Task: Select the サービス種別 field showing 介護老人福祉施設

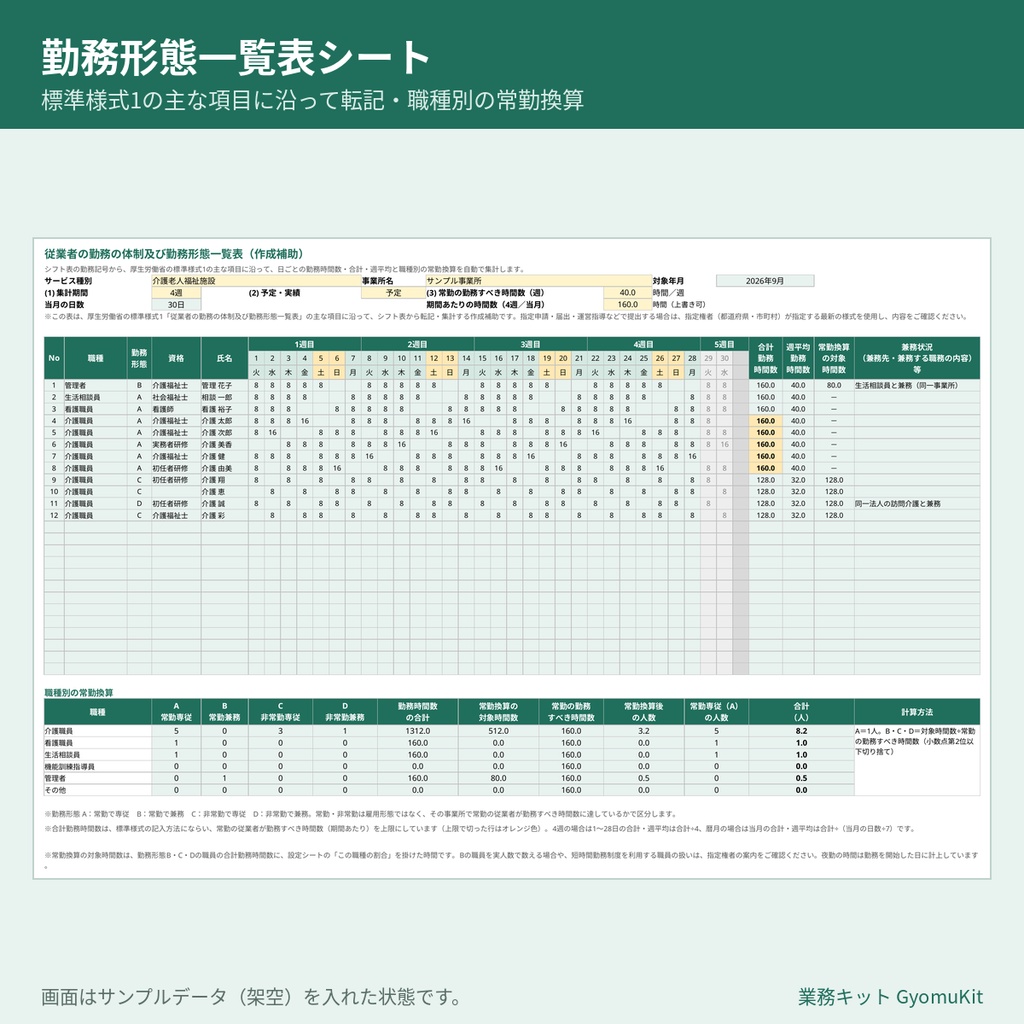Action: point(256,281)
